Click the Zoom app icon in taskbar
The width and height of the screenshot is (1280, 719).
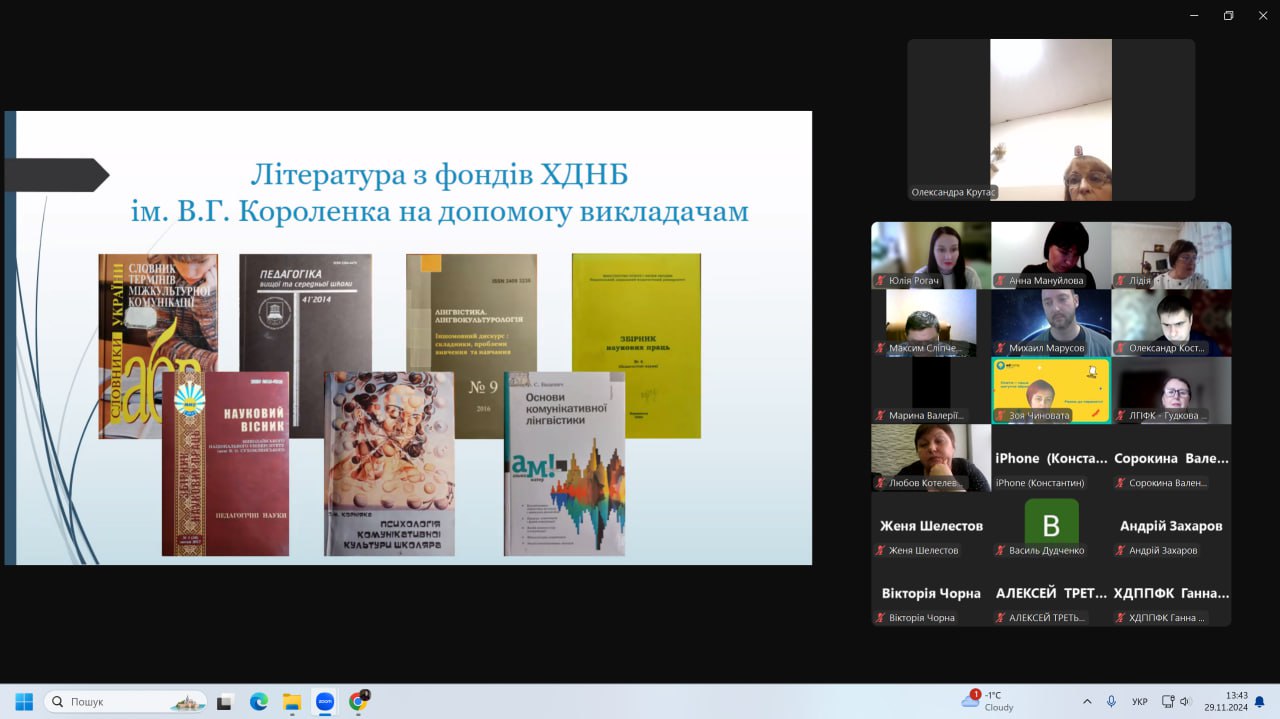click(324, 702)
